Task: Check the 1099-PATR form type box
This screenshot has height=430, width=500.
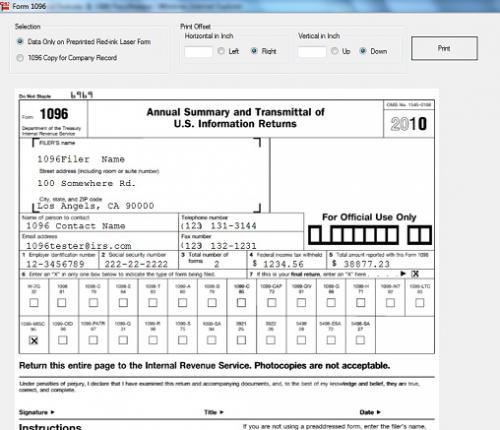Action: coord(93,340)
